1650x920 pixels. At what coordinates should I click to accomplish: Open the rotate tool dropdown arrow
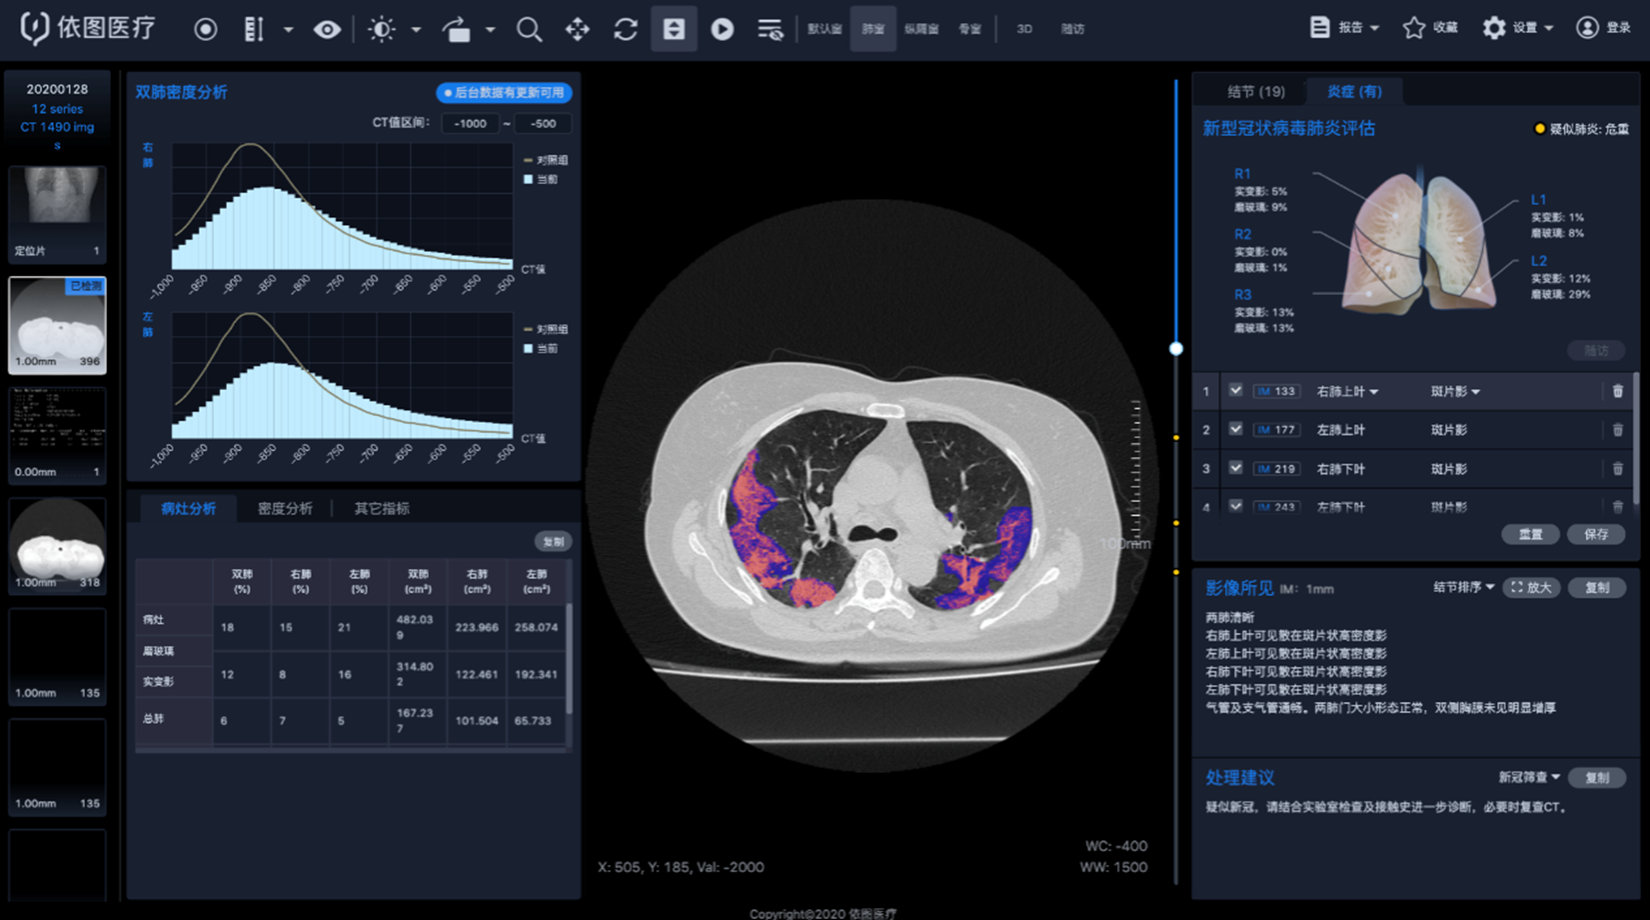tap(490, 30)
